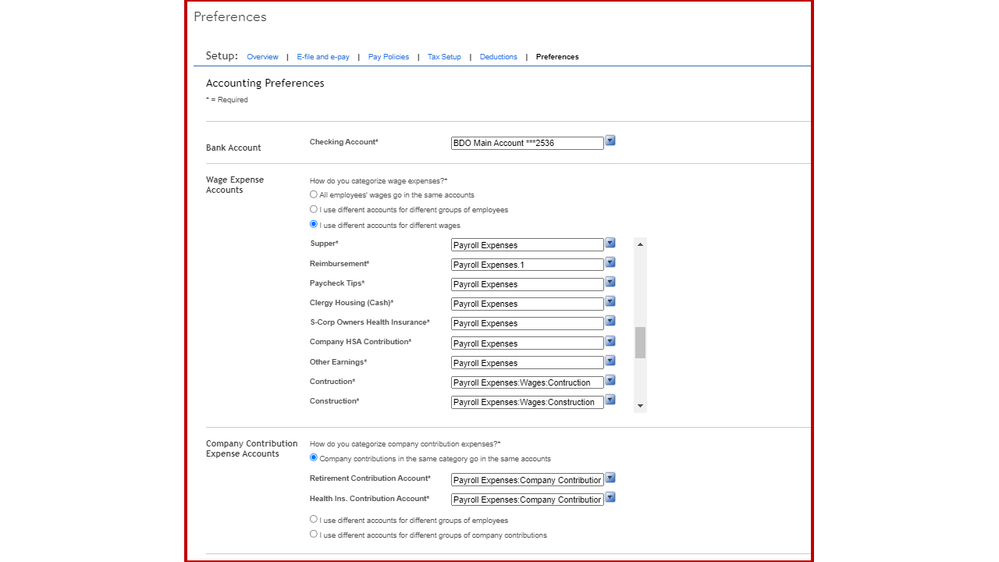The width and height of the screenshot is (999, 562).
Task: Expand the Reimbursement account dropdown arrow
Action: click(610, 264)
